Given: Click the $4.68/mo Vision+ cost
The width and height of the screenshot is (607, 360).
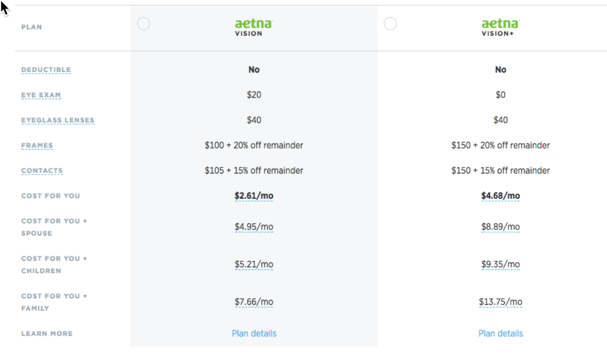Looking at the screenshot, I should point(501,196).
